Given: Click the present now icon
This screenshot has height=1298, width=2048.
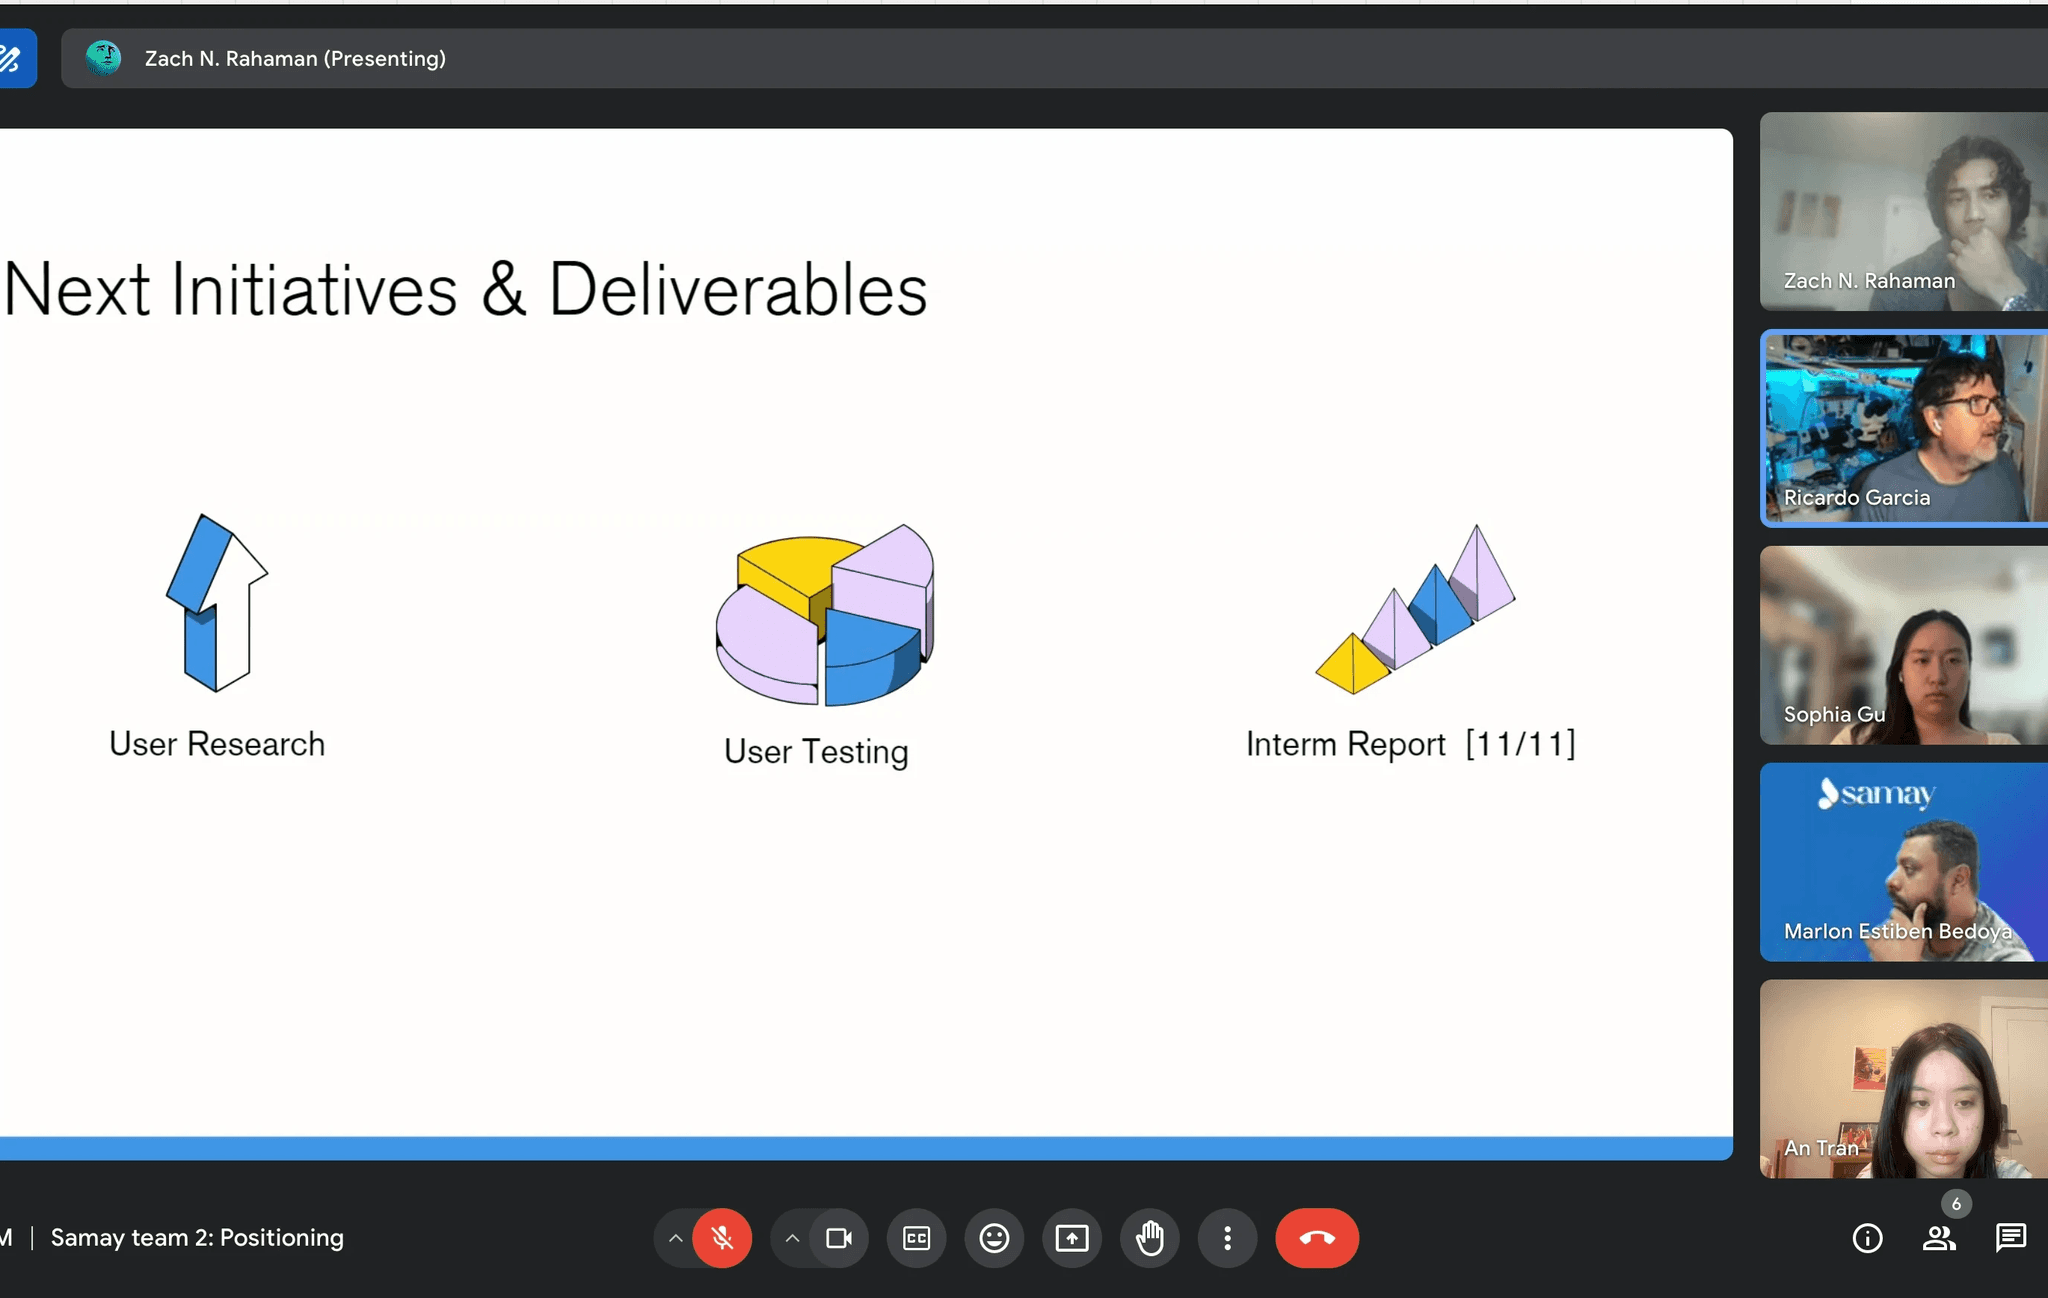Looking at the screenshot, I should [x=1072, y=1238].
